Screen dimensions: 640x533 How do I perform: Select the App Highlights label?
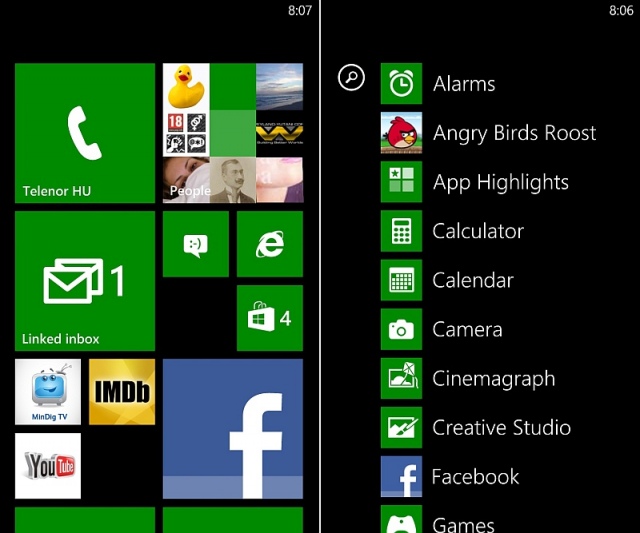pos(501,182)
